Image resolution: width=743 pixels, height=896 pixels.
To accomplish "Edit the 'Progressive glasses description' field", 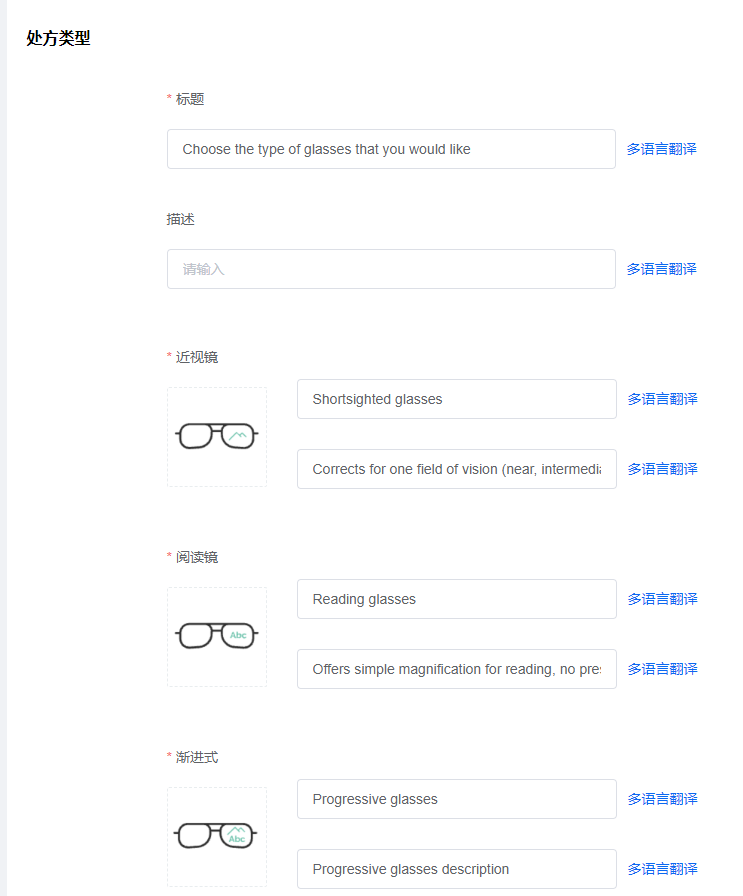I will tap(457, 869).
